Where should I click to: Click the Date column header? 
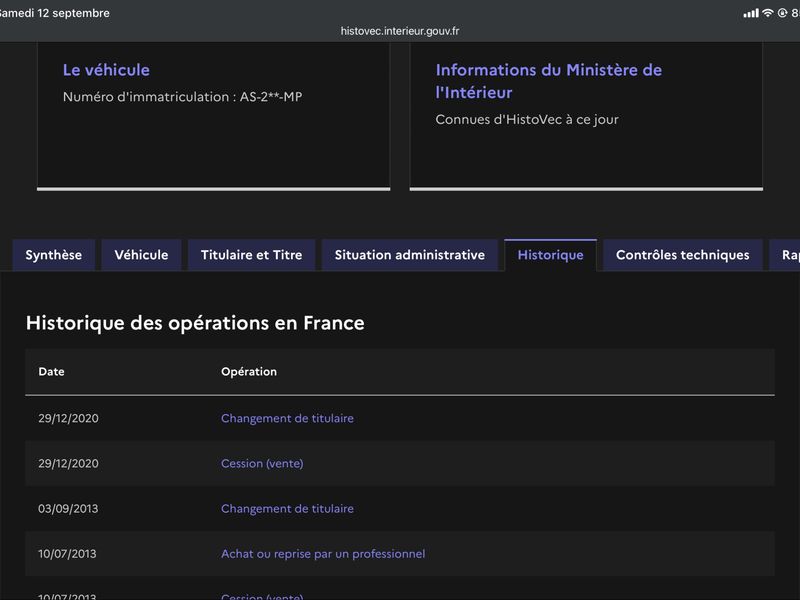pos(52,371)
